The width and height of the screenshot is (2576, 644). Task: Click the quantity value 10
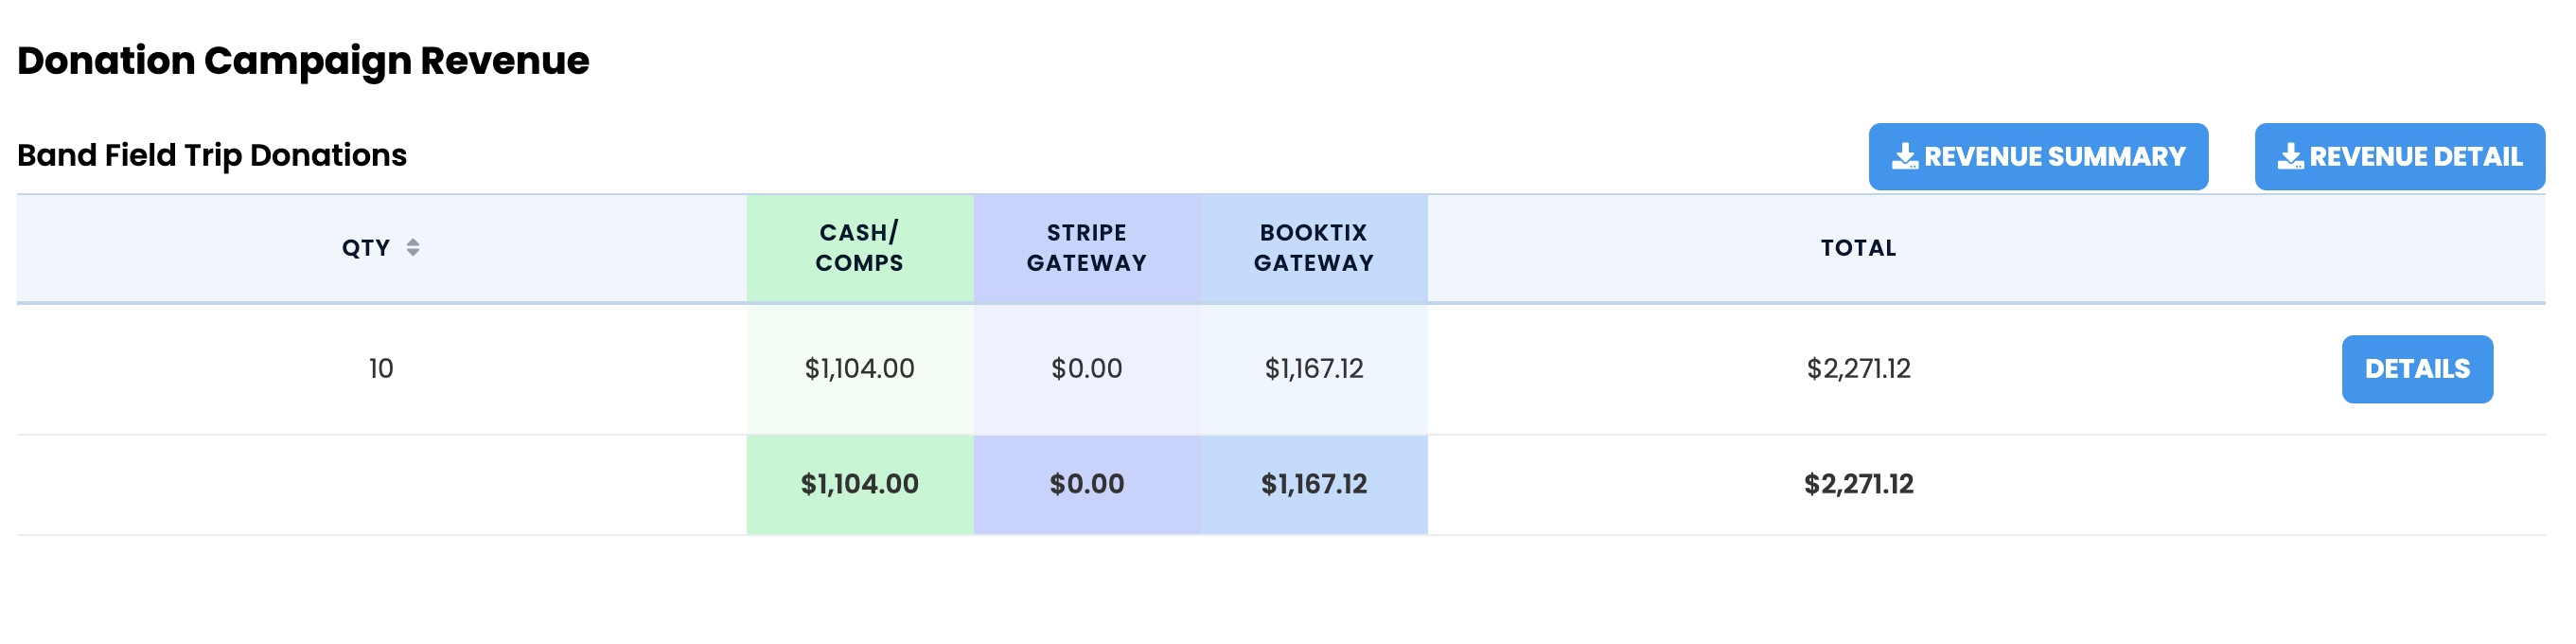(x=381, y=369)
